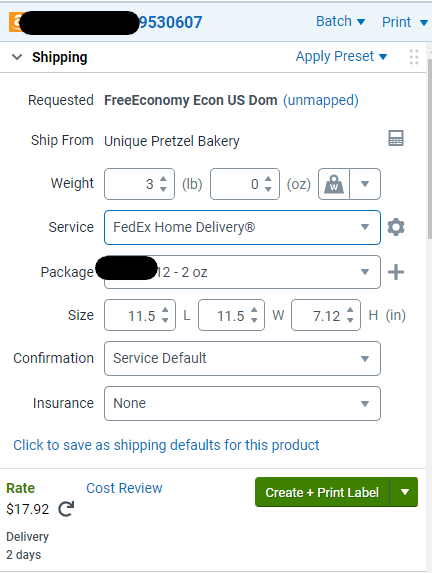Screen dimensions: 432x573
Task: Open the Apply Preset menu
Action: click(341, 56)
